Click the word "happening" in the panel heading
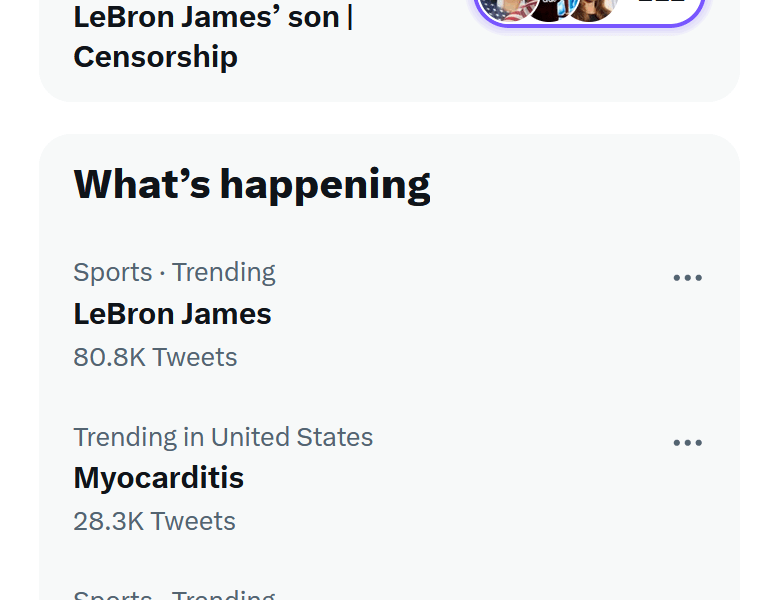The height and width of the screenshot is (600, 774). point(325,184)
